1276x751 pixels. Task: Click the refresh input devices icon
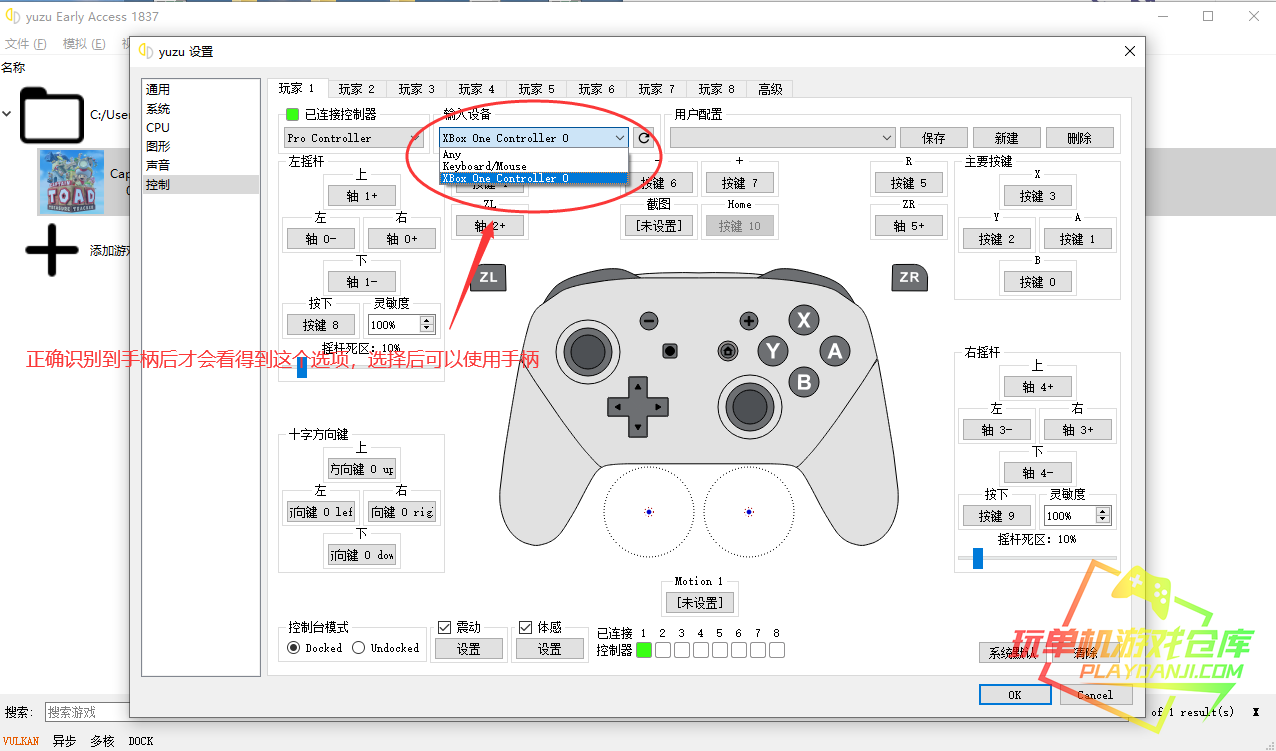645,138
